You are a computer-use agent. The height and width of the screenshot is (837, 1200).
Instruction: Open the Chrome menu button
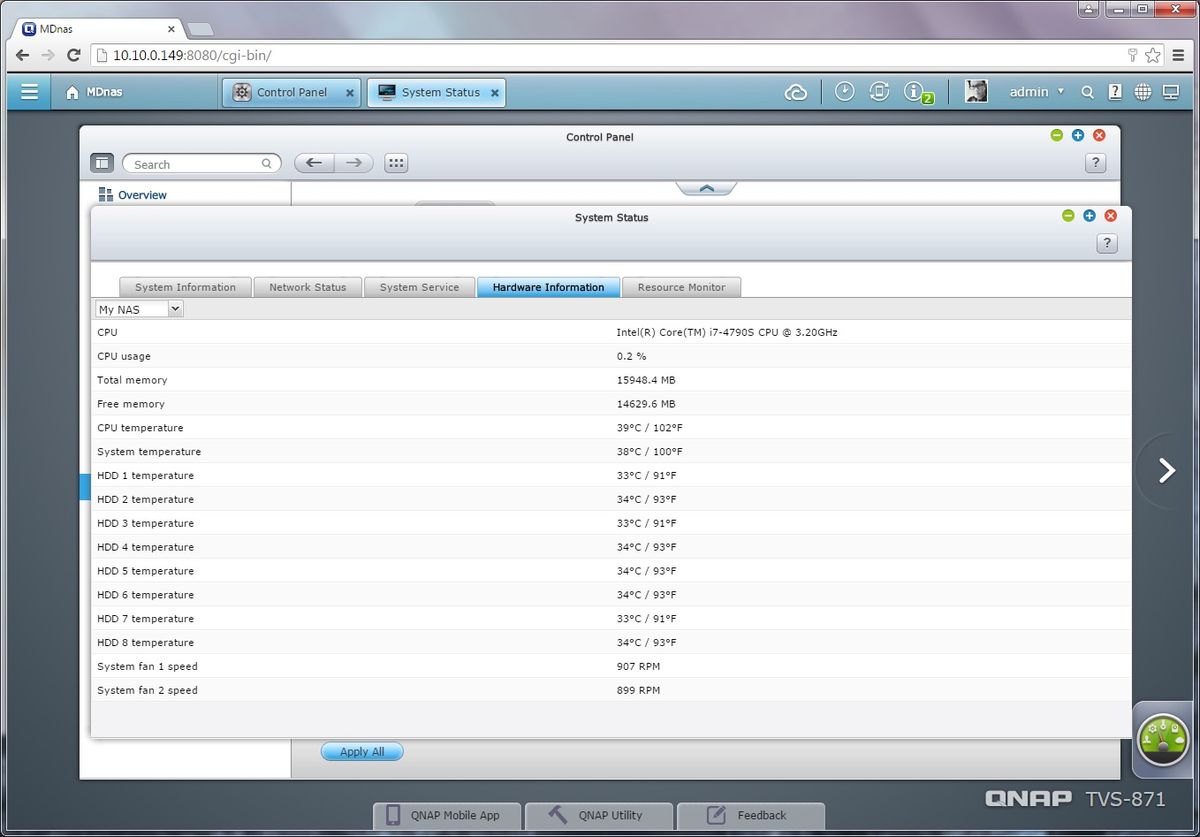tap(1180, 55)
